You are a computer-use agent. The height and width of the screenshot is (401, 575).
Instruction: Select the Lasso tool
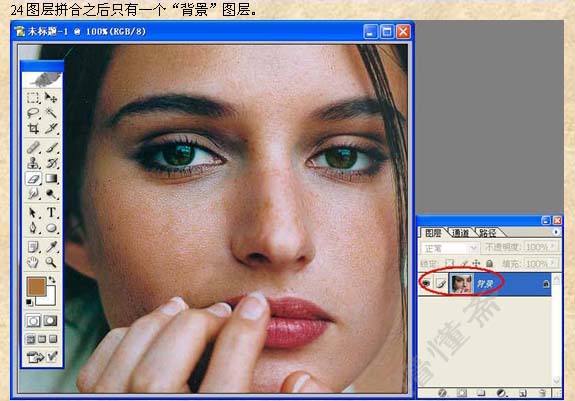coord(33,113)
